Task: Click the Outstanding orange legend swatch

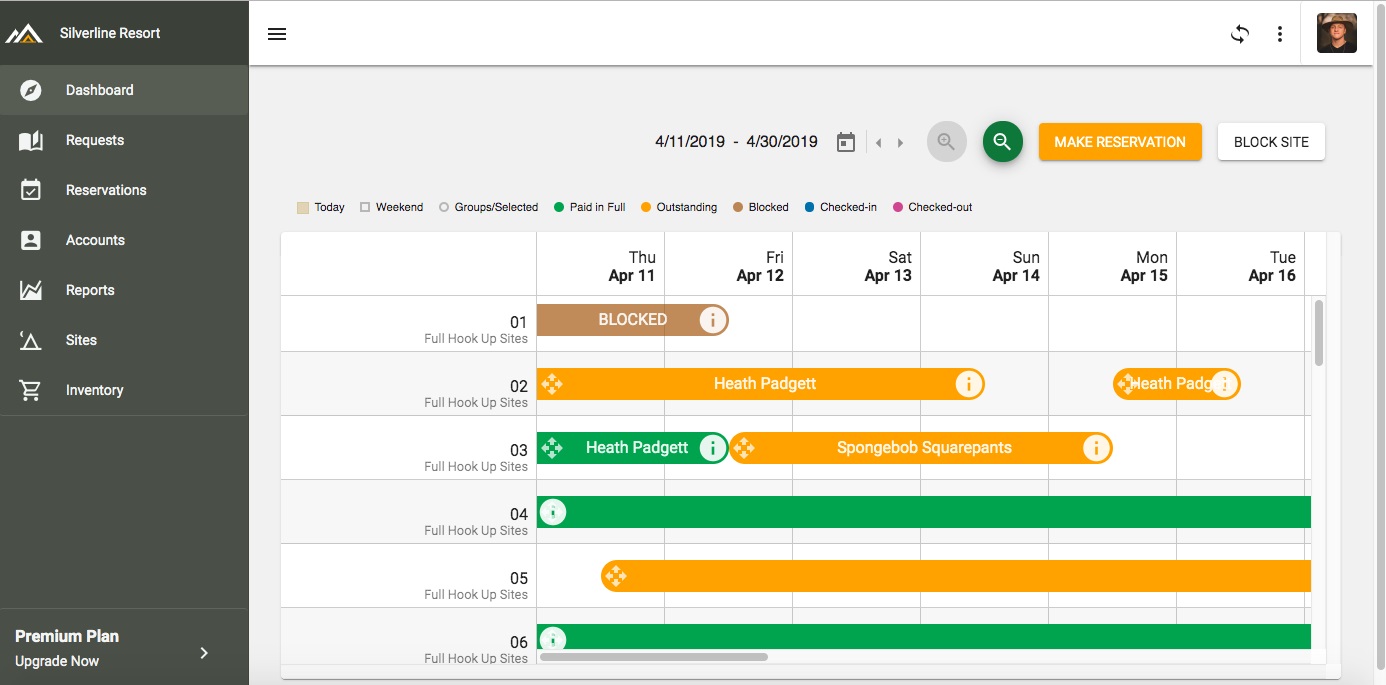Action: (x=646, y=207)
